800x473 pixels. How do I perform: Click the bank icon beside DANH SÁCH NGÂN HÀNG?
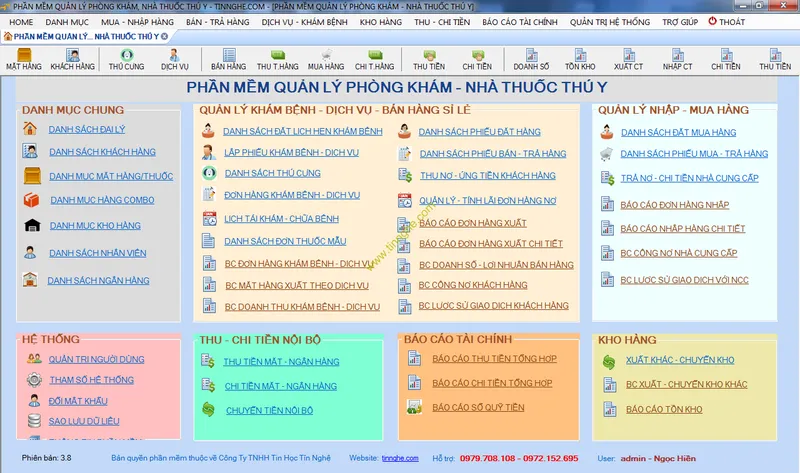30,280
